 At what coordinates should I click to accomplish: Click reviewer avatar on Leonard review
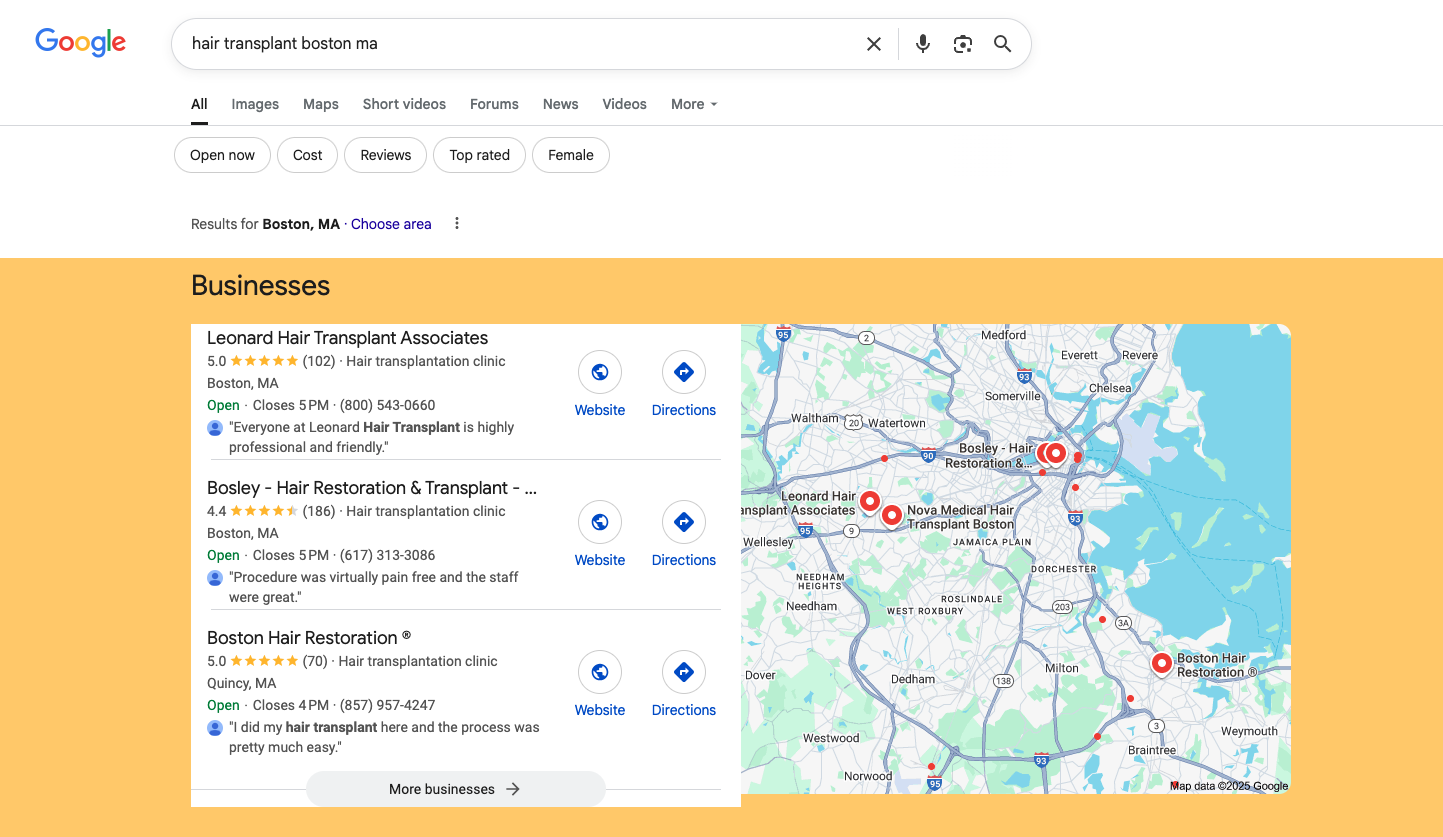(x=215, y=428)
